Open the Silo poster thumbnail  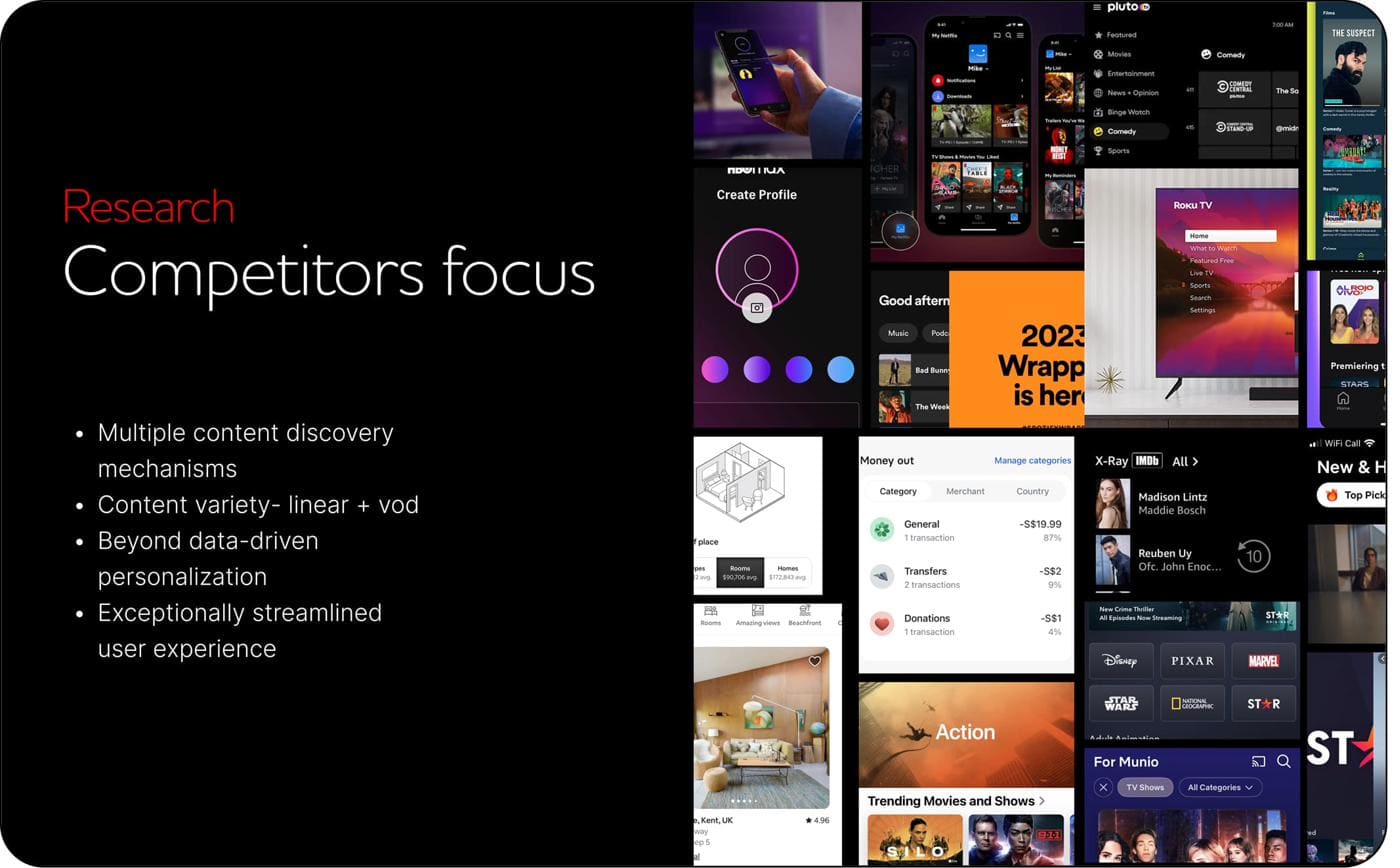[915, 839]
